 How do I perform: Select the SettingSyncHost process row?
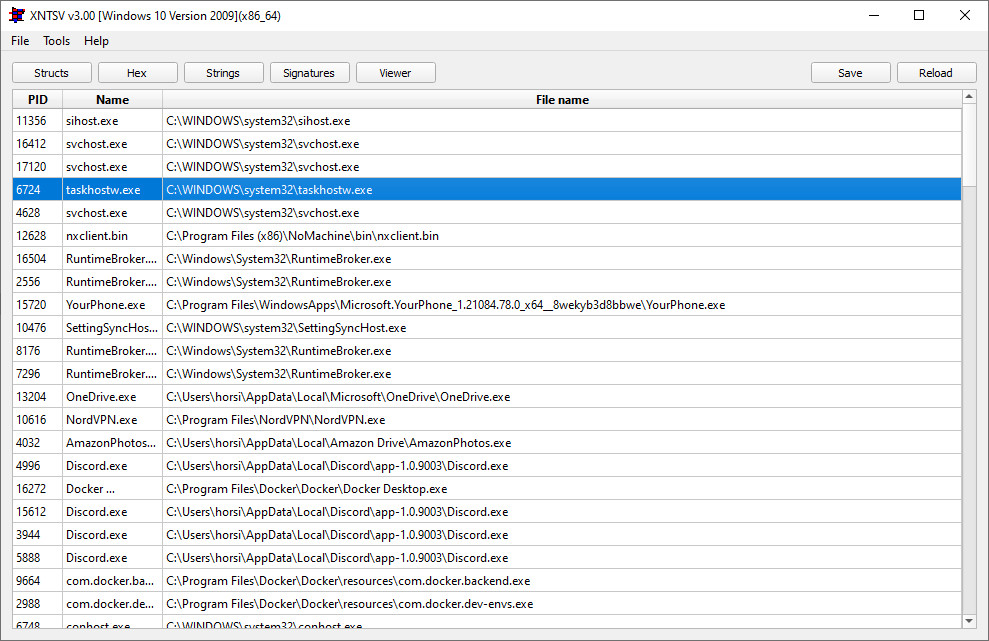[x=487, y=328]
